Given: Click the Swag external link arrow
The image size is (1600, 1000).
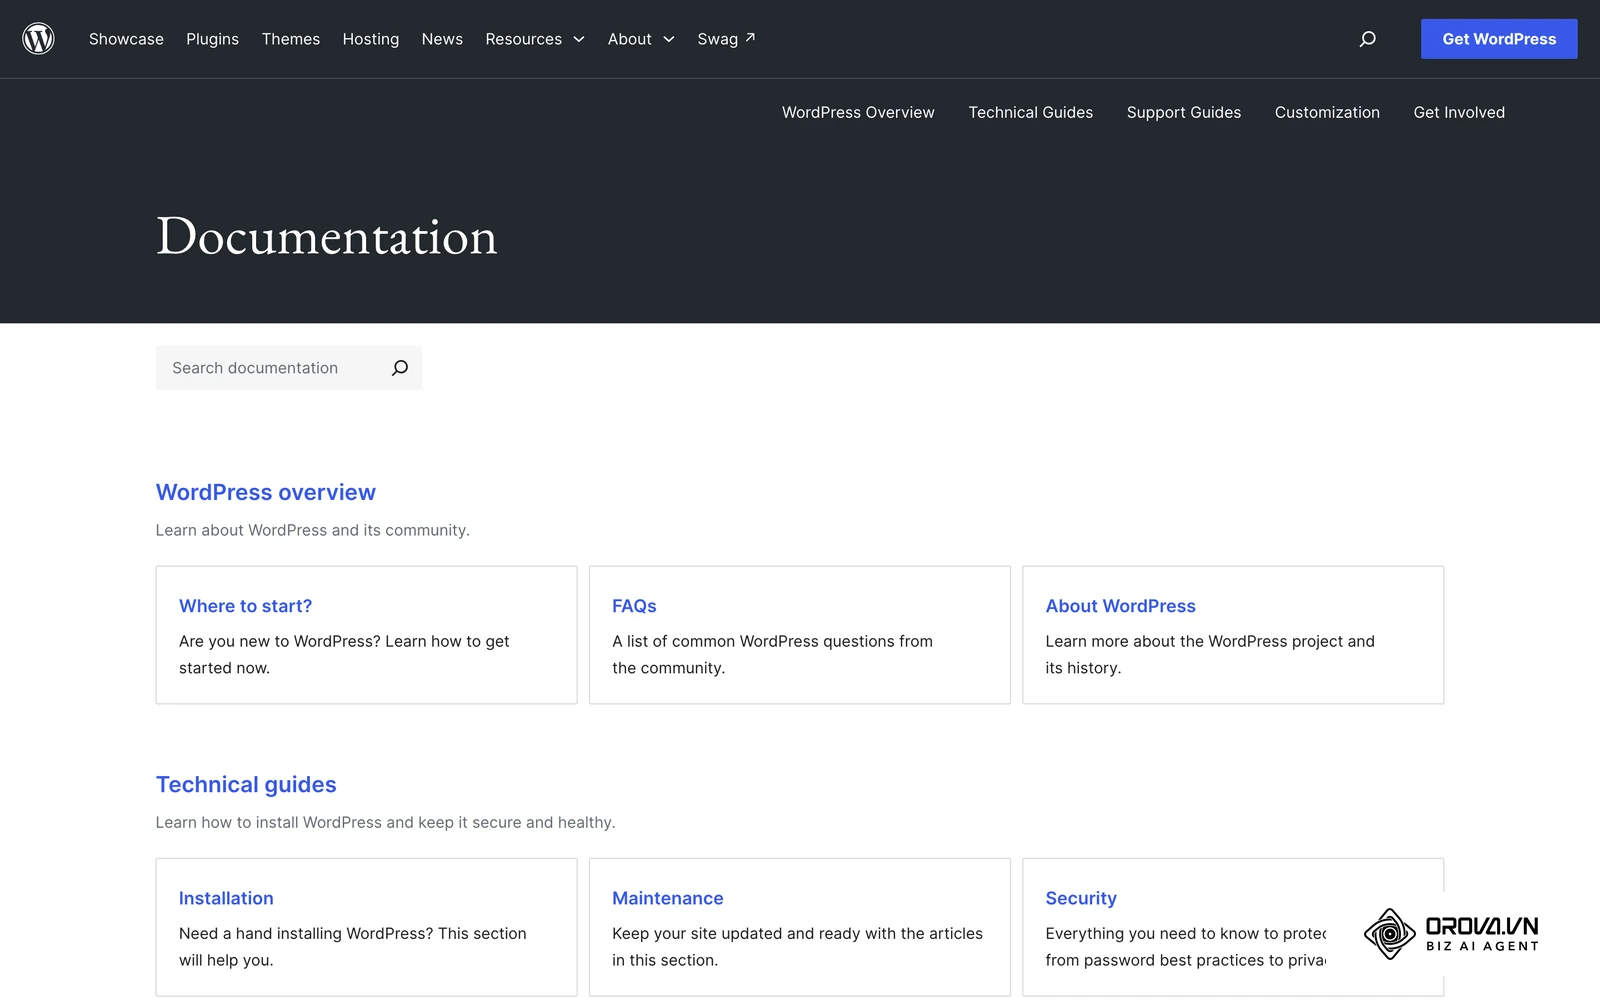Looking at the screenshot, I should [750, 37].
